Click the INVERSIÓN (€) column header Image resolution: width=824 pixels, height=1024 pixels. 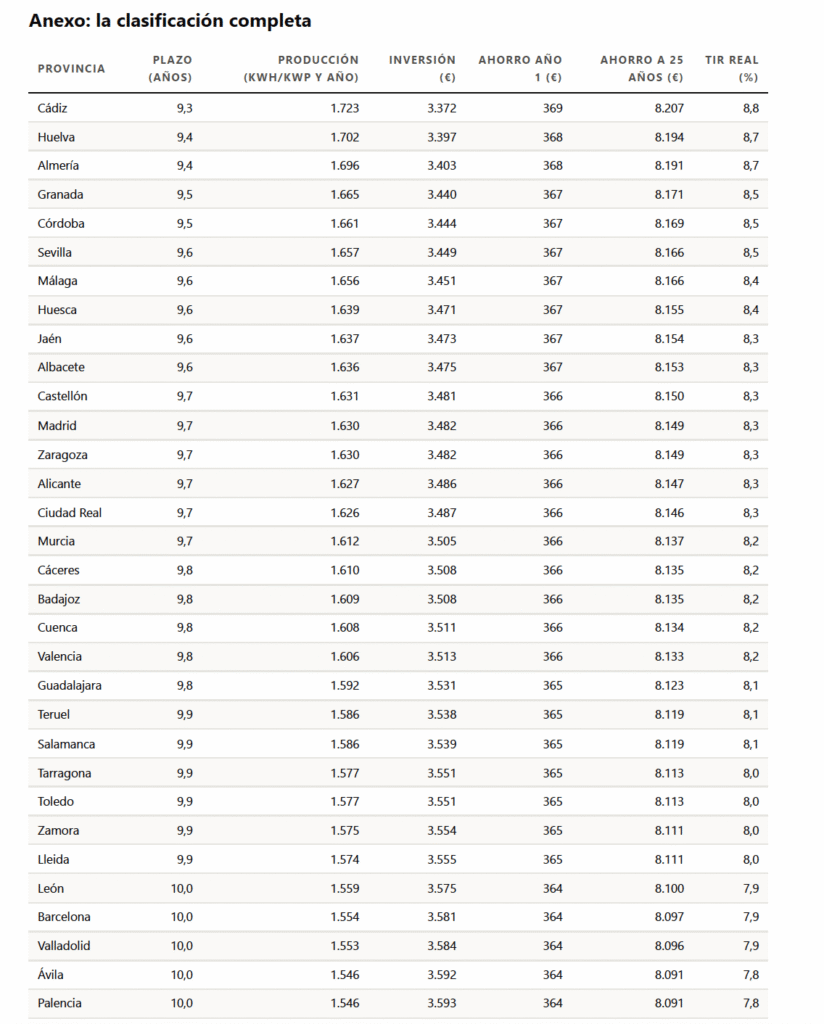point(422,69)
